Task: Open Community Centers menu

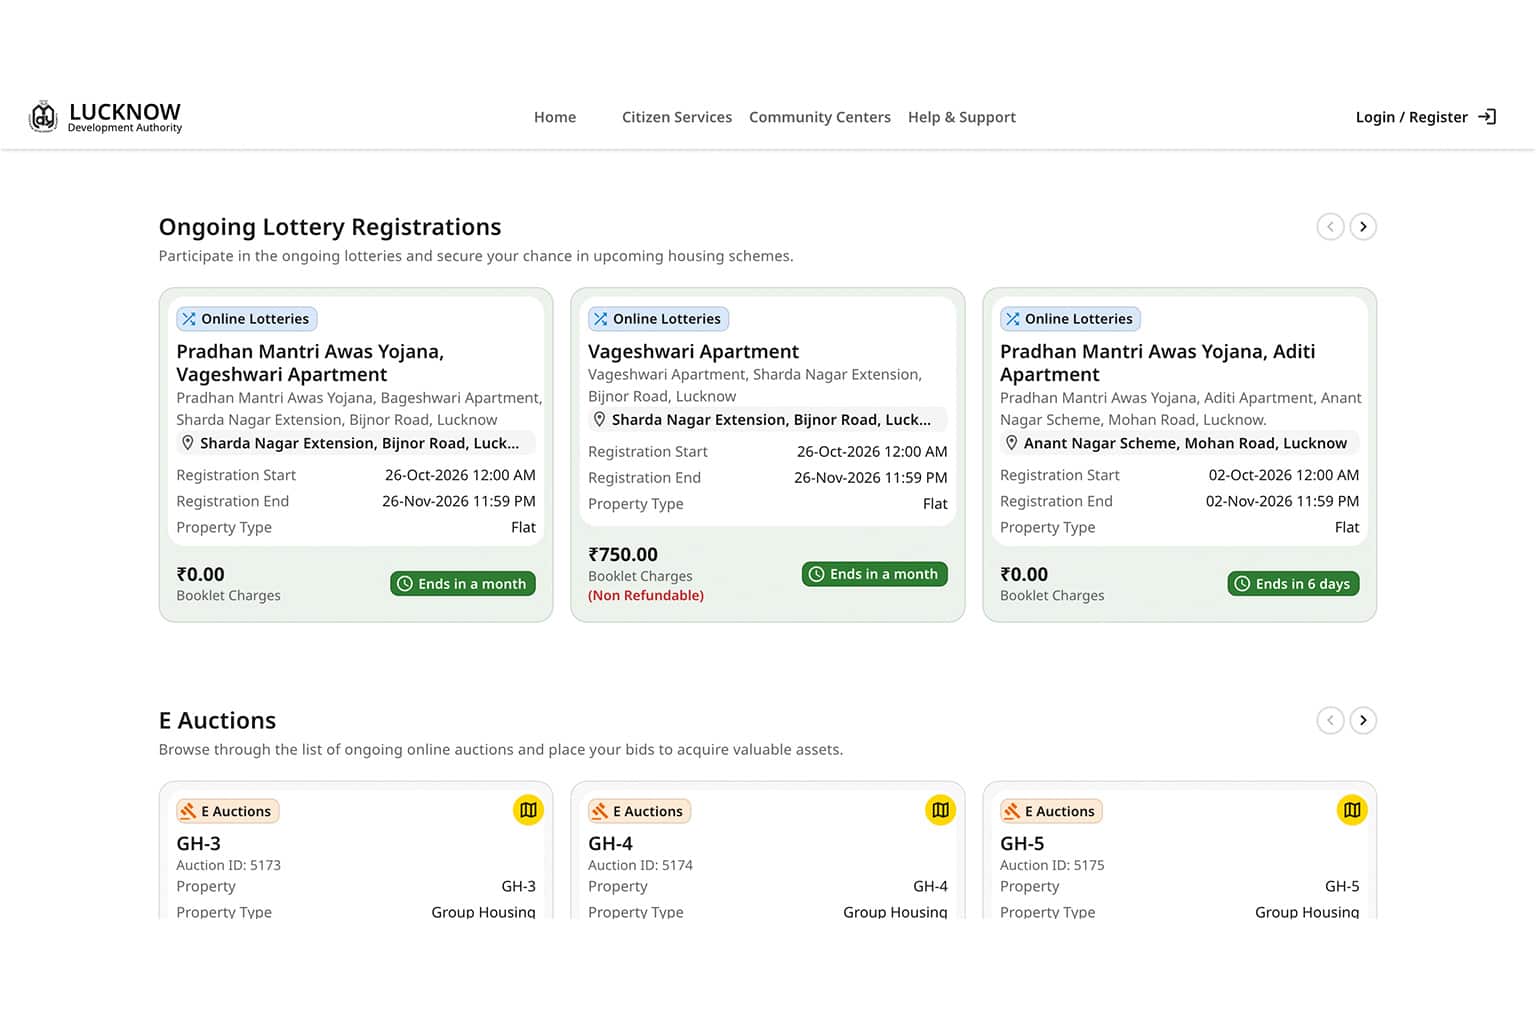Action: [x=820, y=117]
